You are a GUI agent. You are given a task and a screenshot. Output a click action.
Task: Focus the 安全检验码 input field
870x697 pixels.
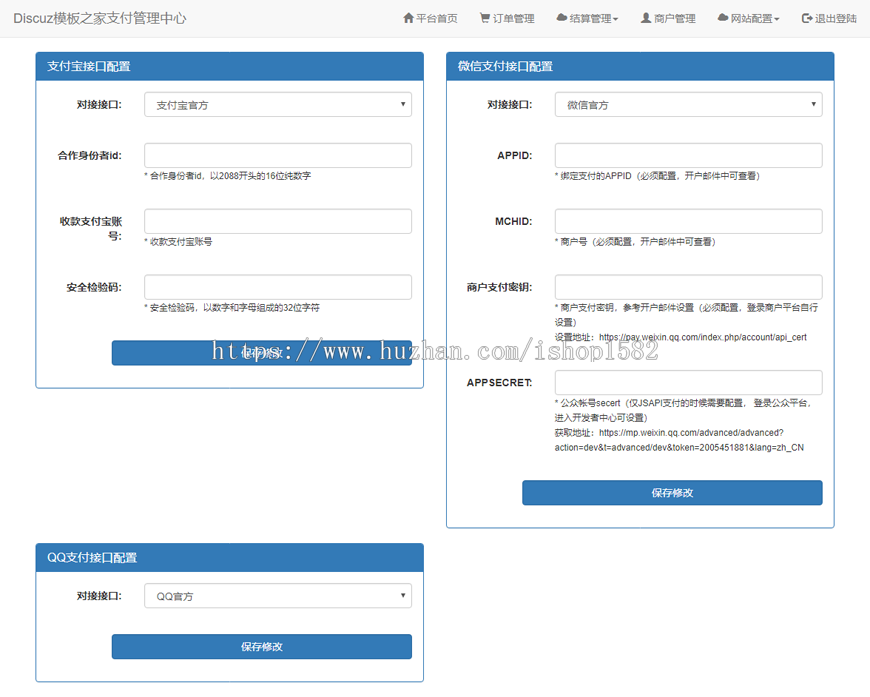(278, 287)
